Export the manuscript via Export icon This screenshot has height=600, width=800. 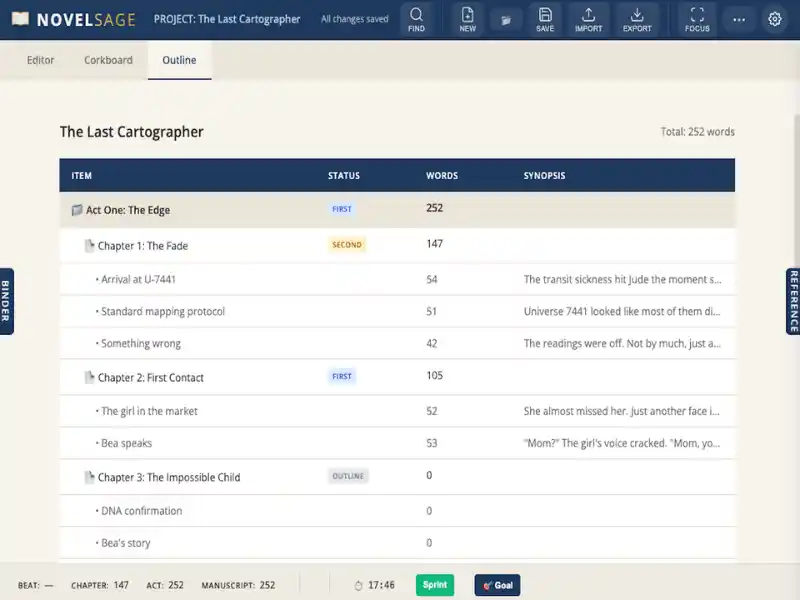pyautogui.click(x=637, y=19)
